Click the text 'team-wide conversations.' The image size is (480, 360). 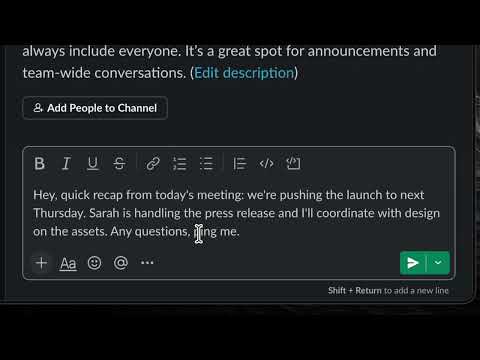pos(104,73)
